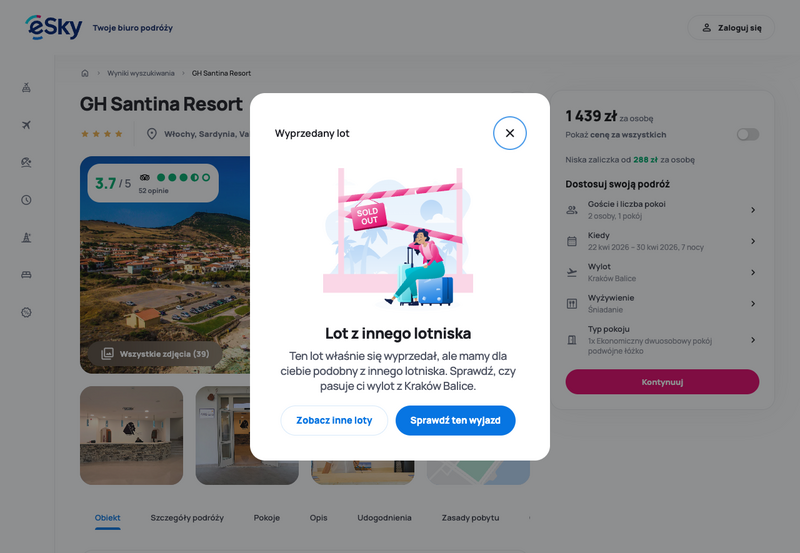Open beach holidays via umbrella sidebar icon
Viewport: 800px width, 553px height.
tap(27, 162)
